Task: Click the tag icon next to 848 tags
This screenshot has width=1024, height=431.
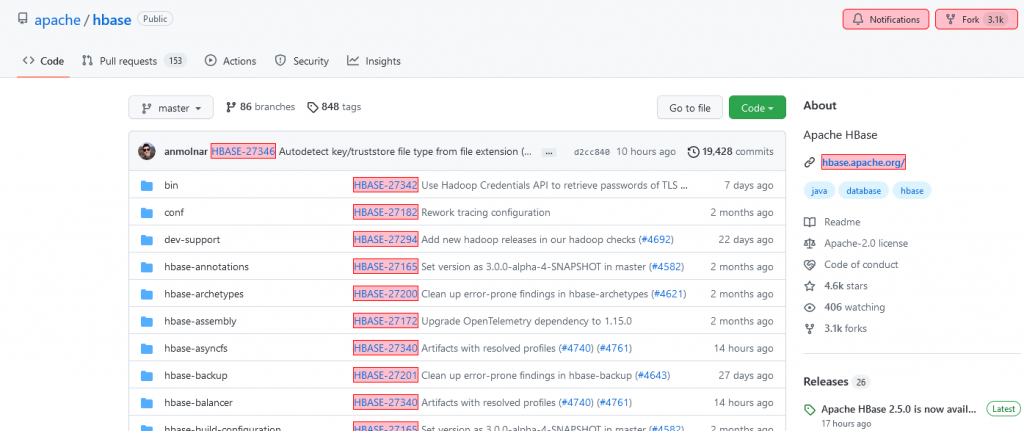Action: (313, 106)
